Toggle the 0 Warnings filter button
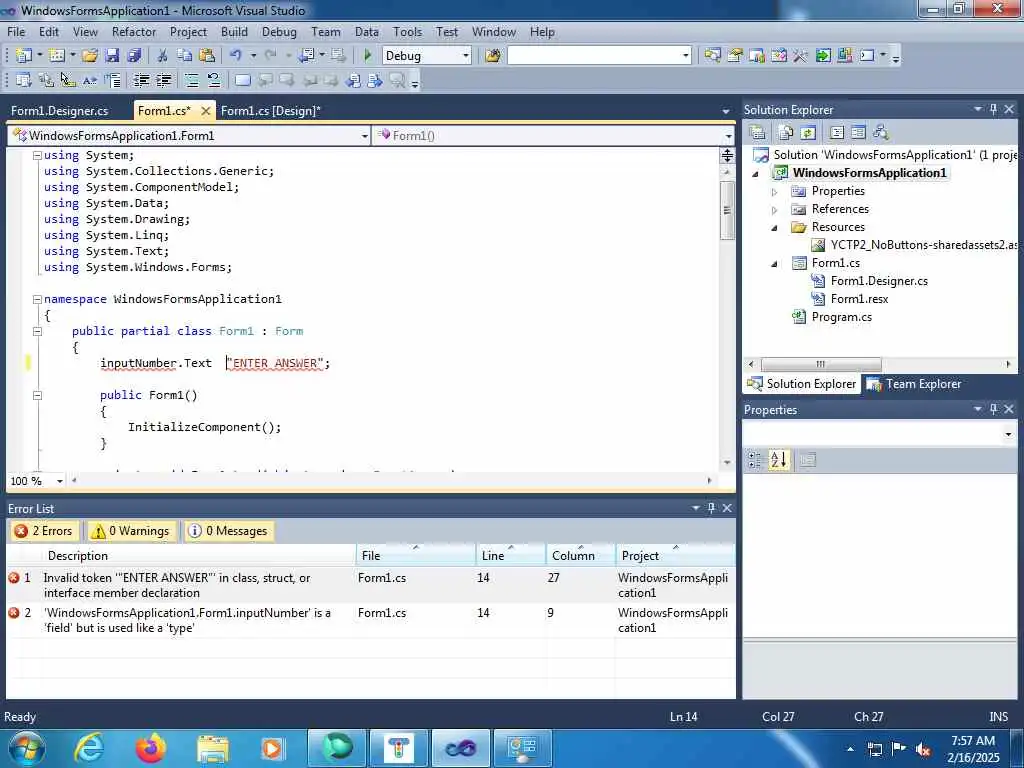 click(x=131, y=531)
